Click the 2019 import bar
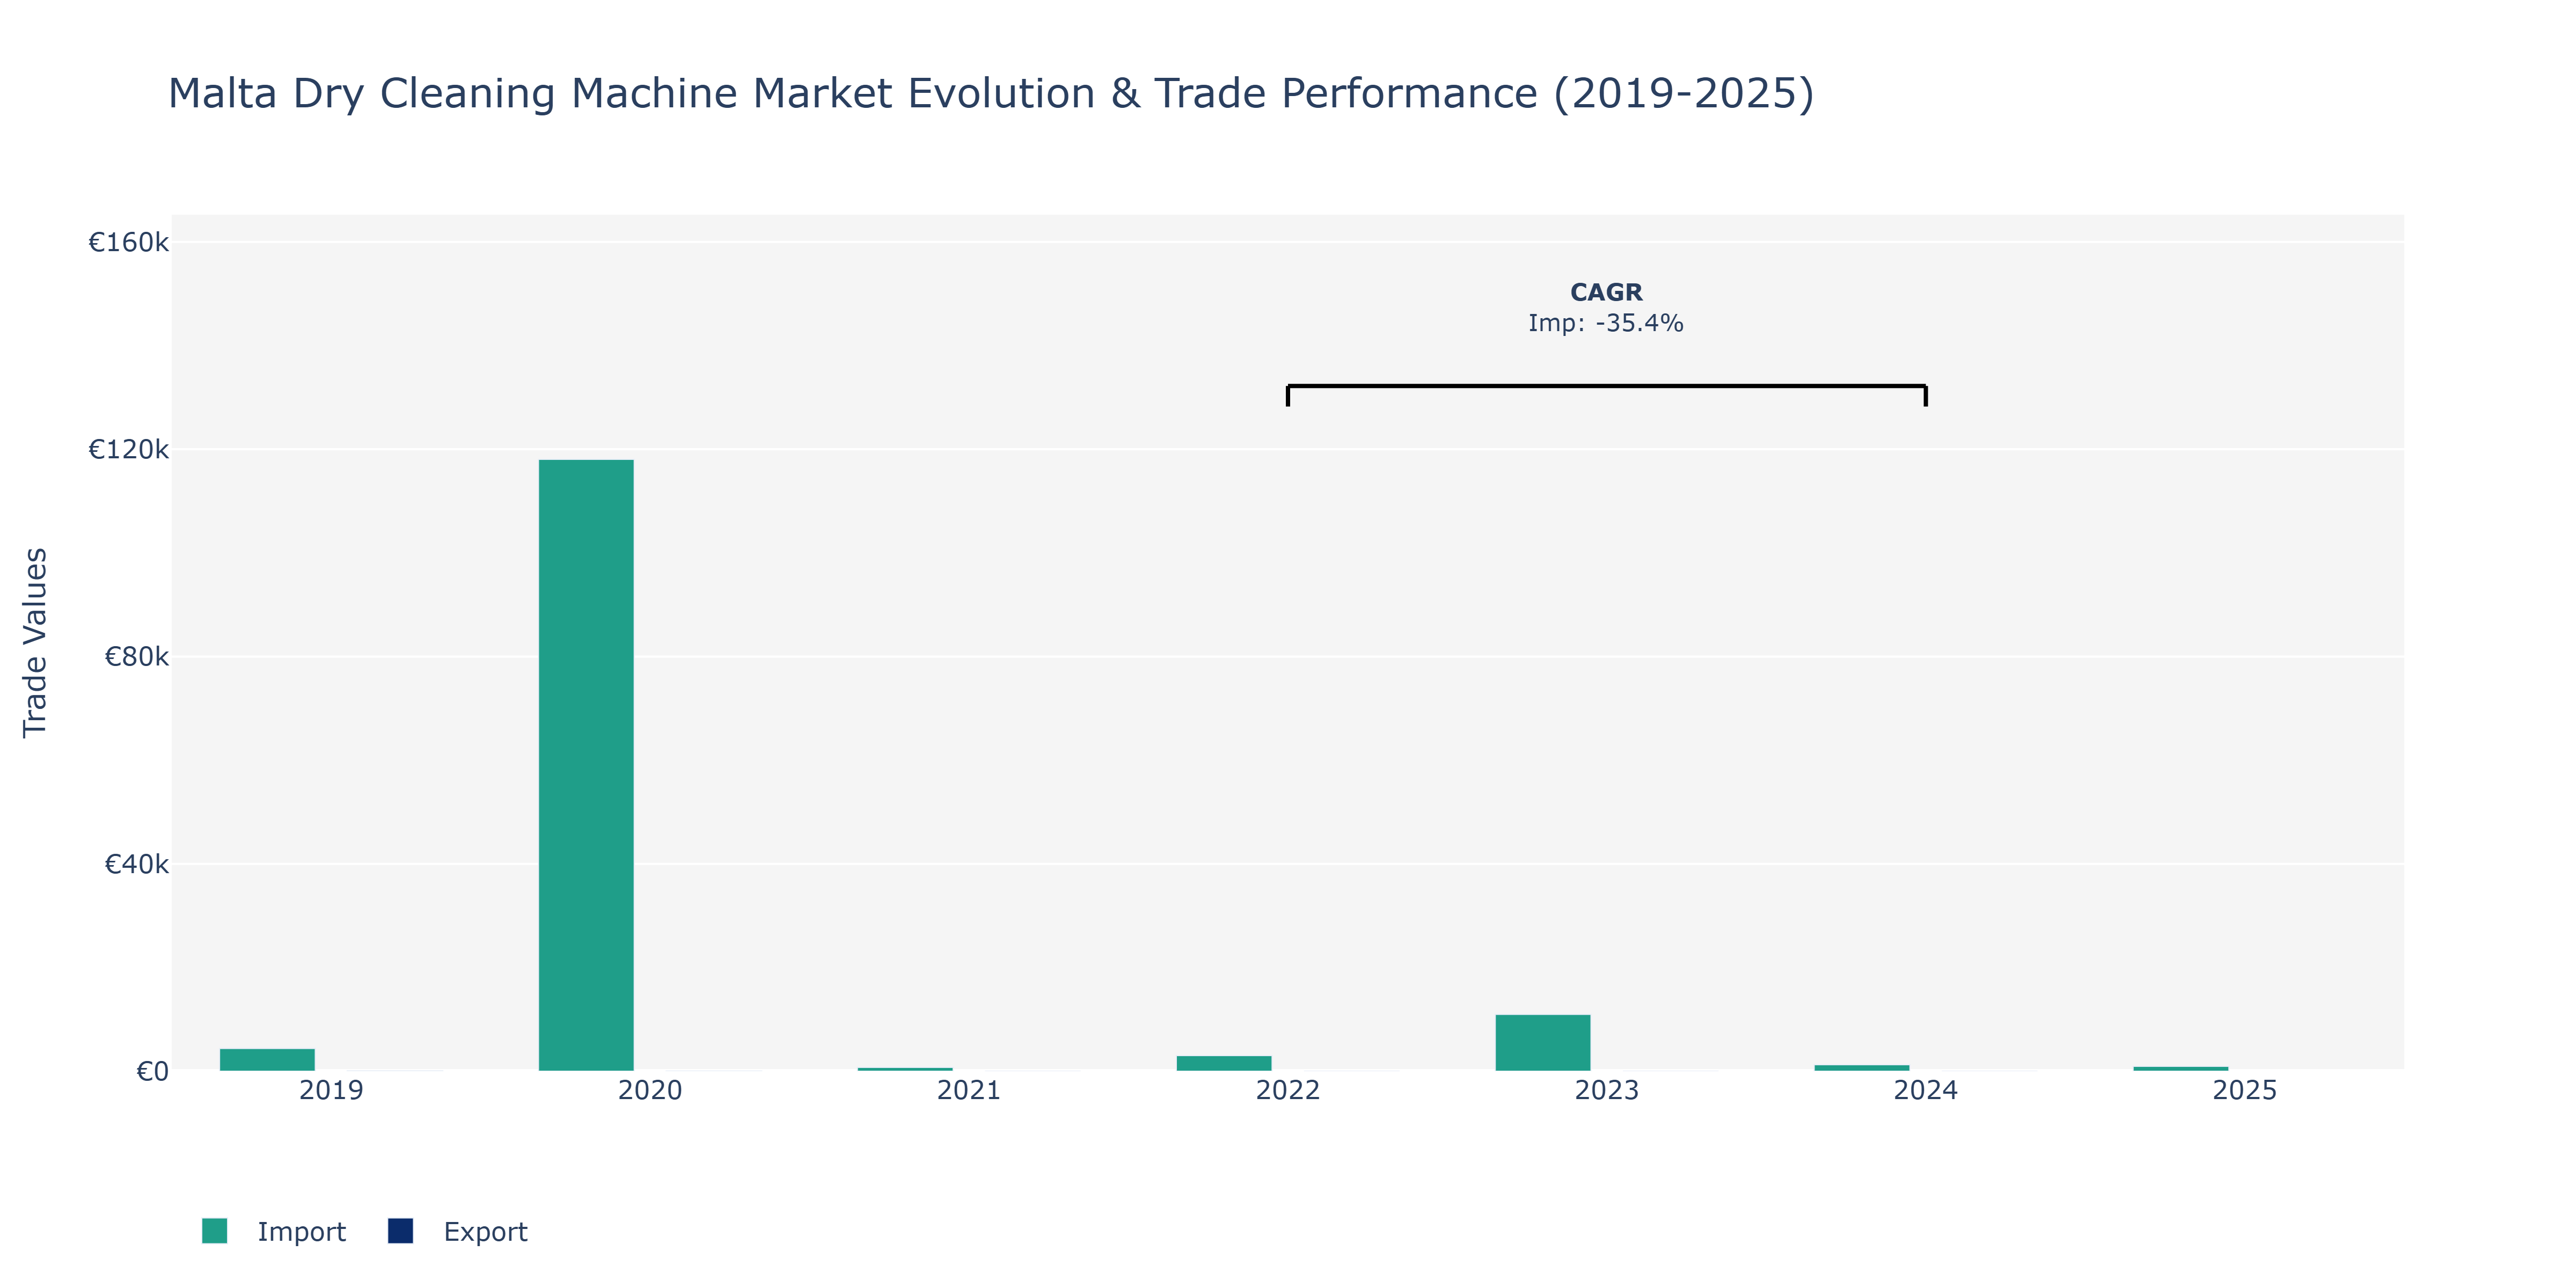The width and height of the screenshot is (2576, 1288). (267, 1060)
